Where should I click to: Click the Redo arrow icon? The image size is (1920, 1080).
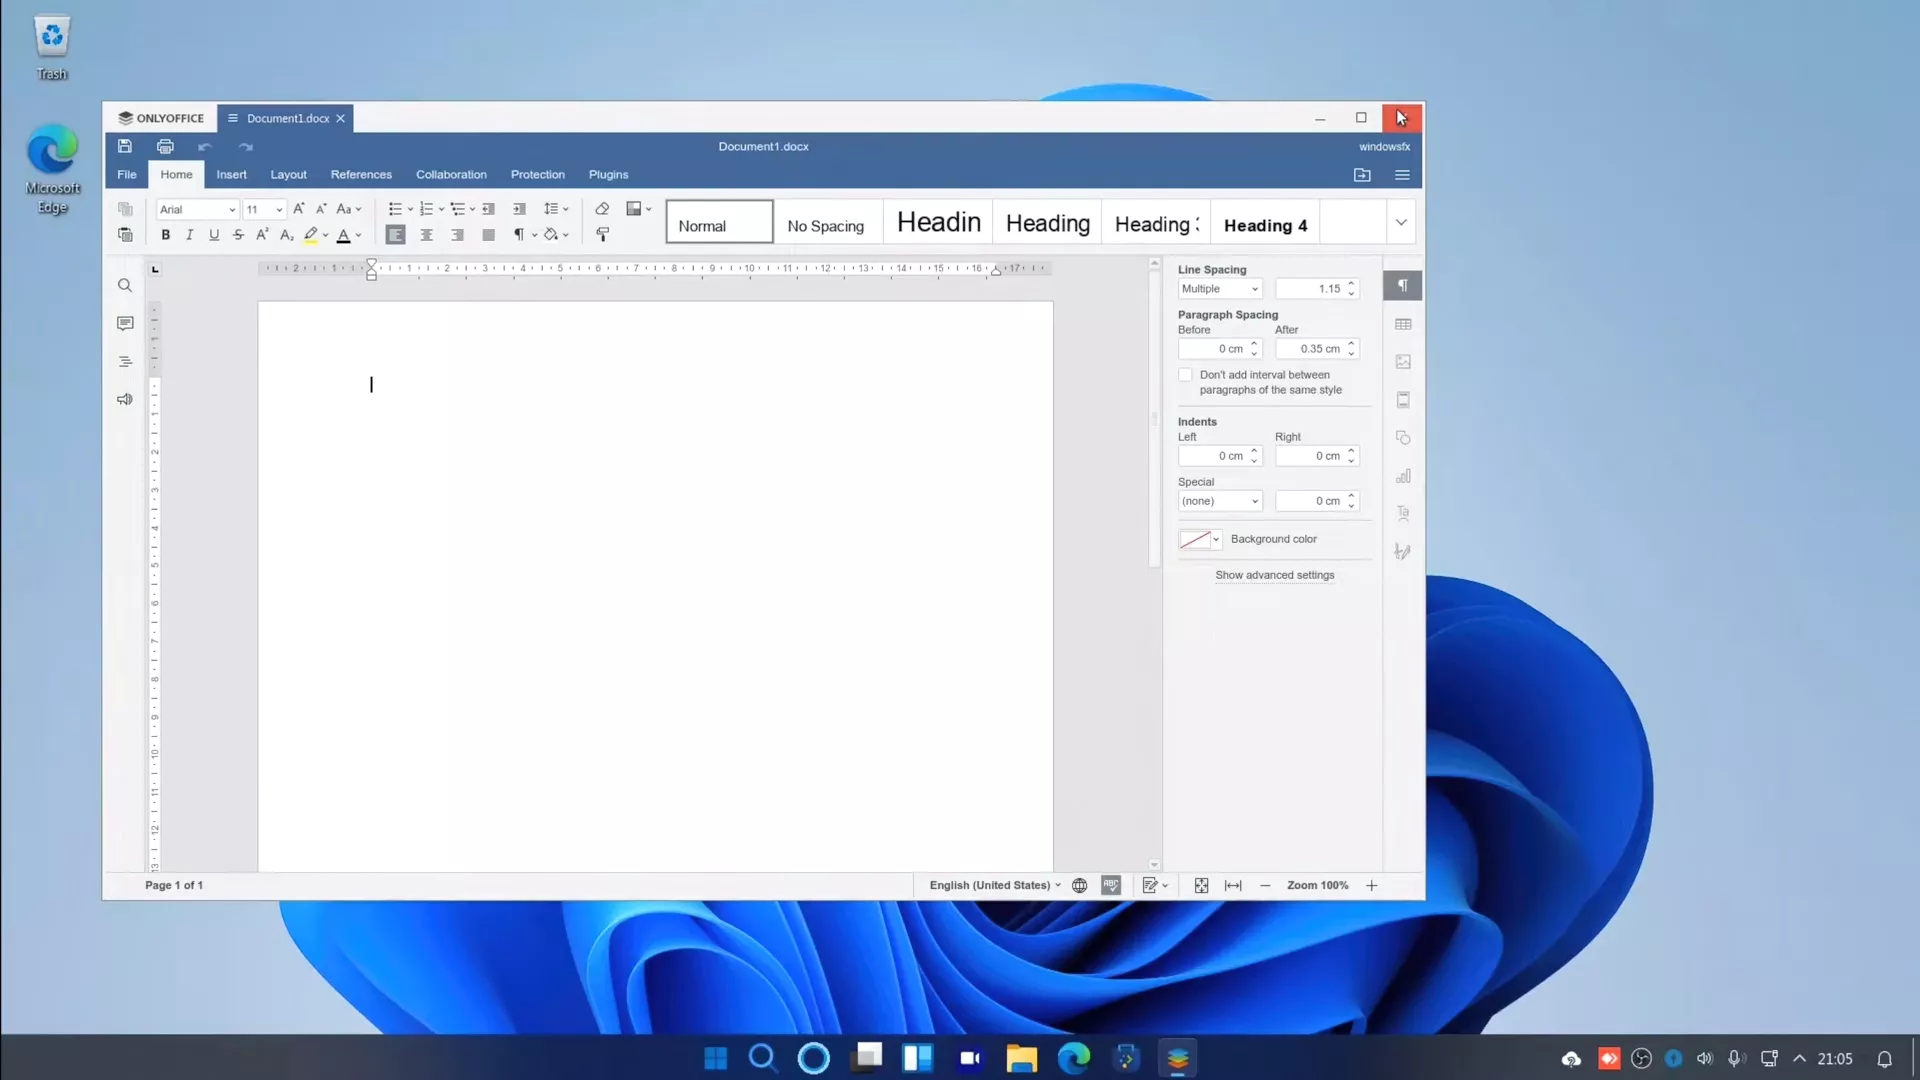[x=246, y=147]
